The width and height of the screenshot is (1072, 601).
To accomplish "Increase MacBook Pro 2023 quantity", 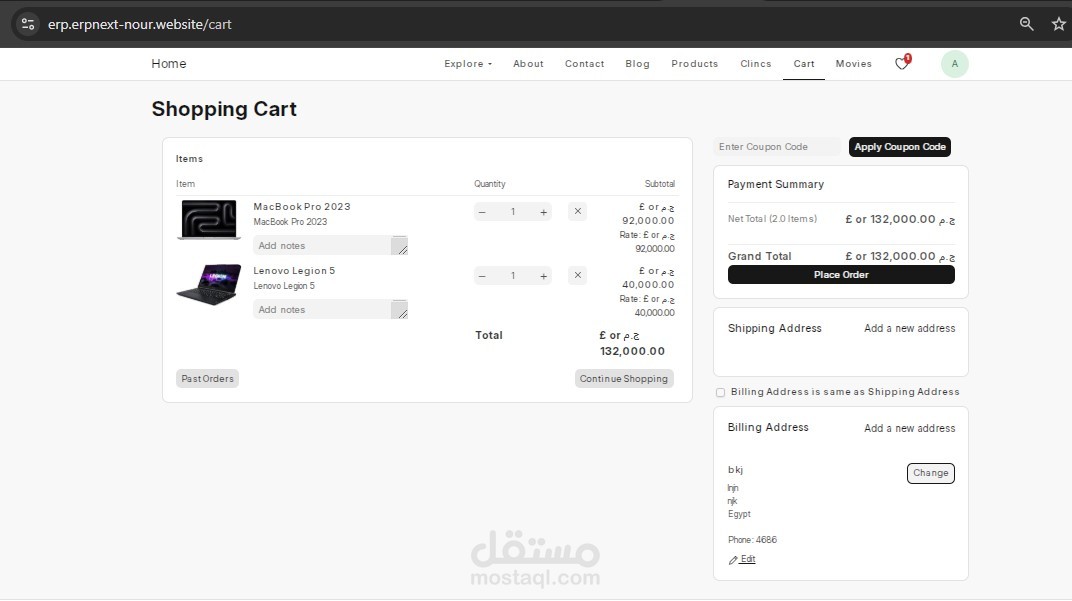I will [x=544, y=212].
